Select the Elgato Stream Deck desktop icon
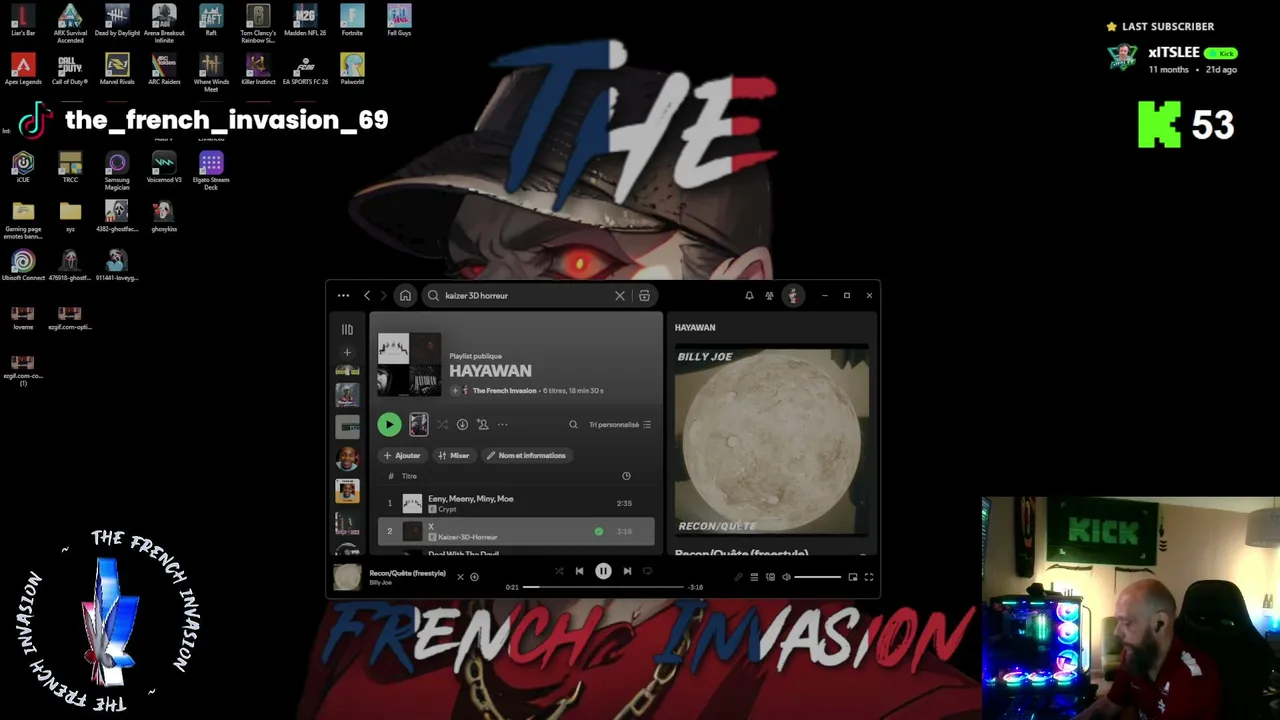The image size is (1280, 720). (211, 170)
